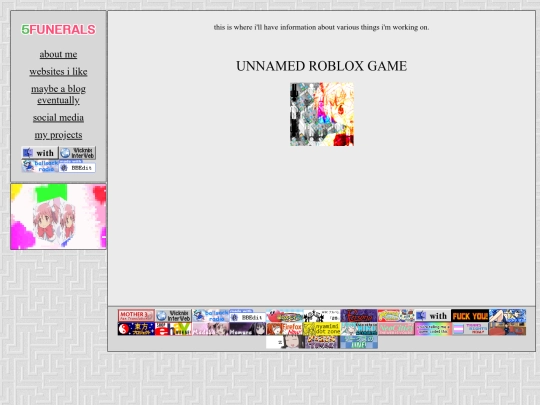The height and width of the screenshot is (405, 540).
Task: Open the about me page
Action: (x=58, y=54)
